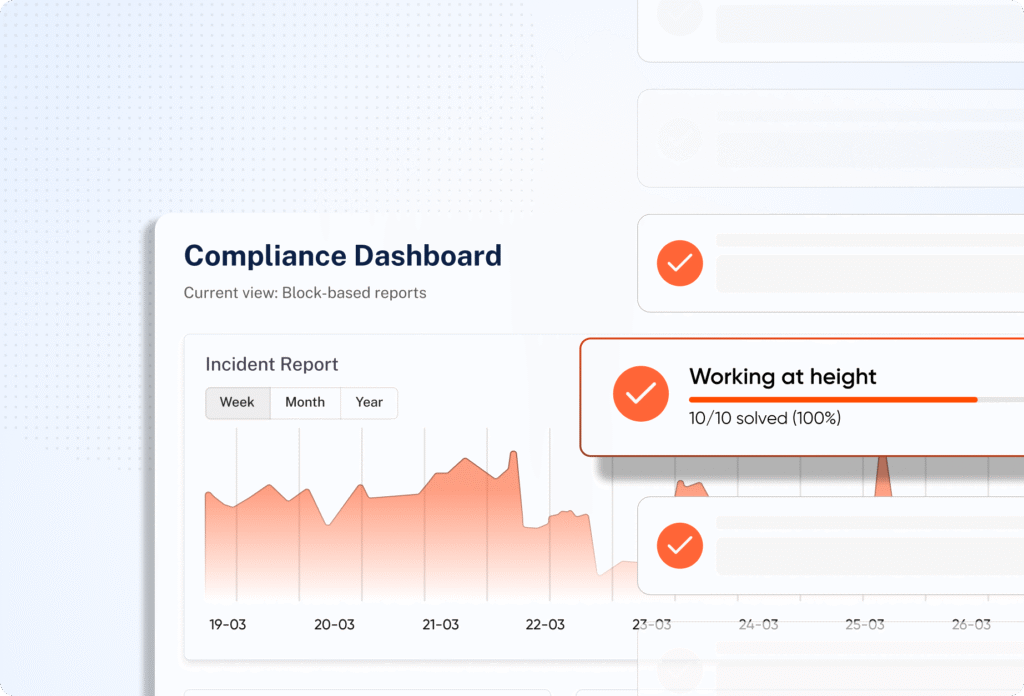1024x696 pixels.
Task: Click the orange check badge in the third report card
Action: (679, 263)
